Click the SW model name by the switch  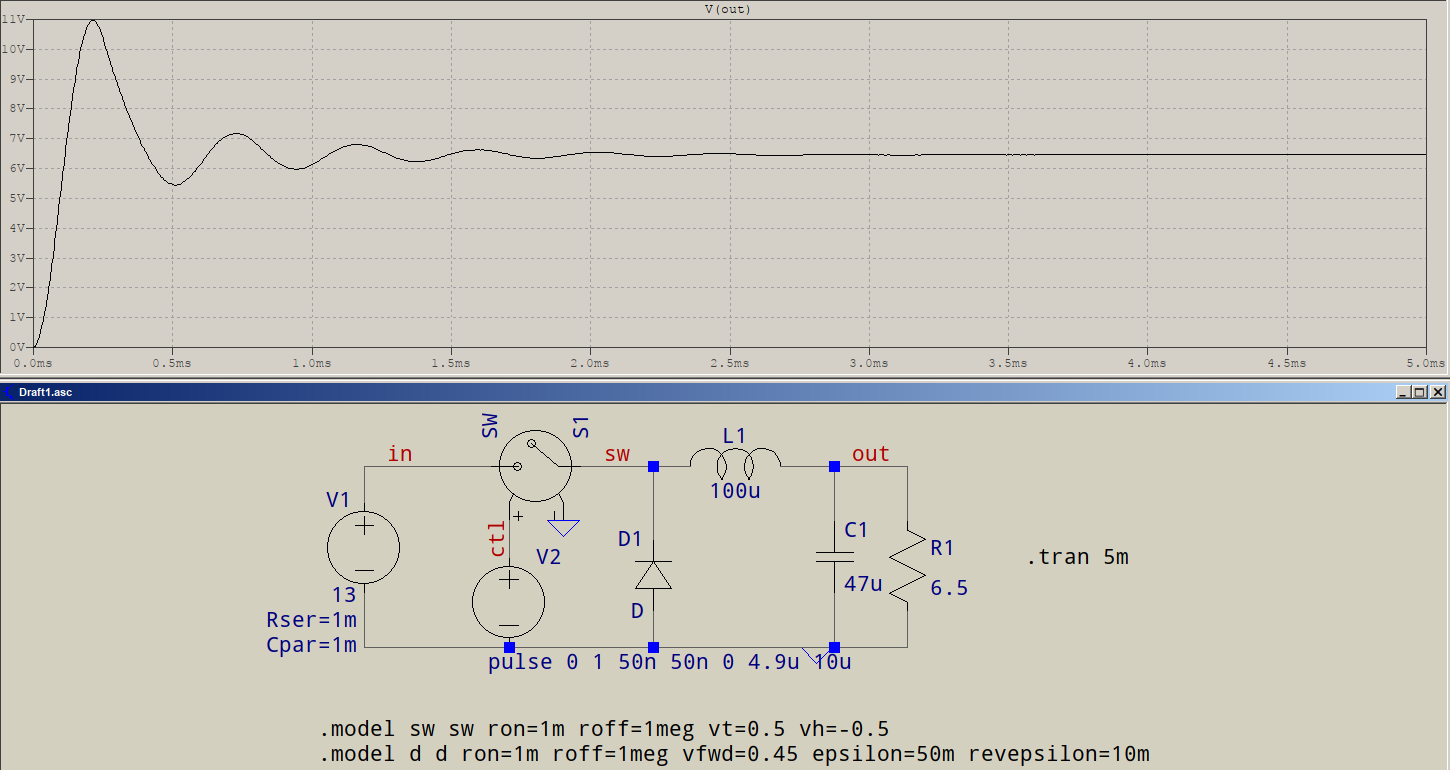[x=490, y=427]
